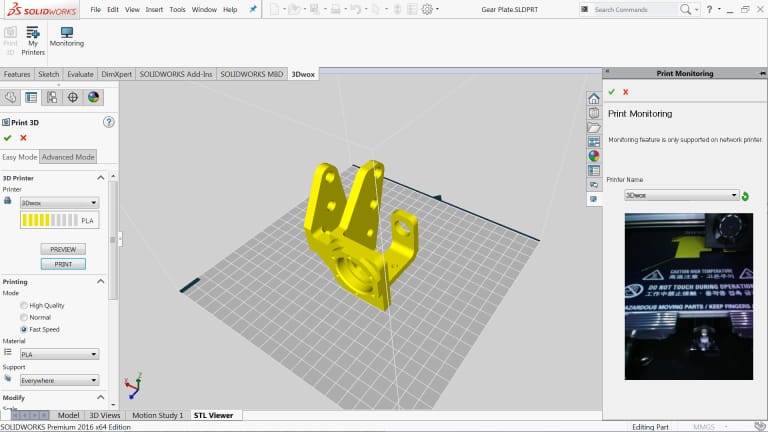Expand the Support Everywhere dropdown
The image size is (768, 432).
coord(60,380)
